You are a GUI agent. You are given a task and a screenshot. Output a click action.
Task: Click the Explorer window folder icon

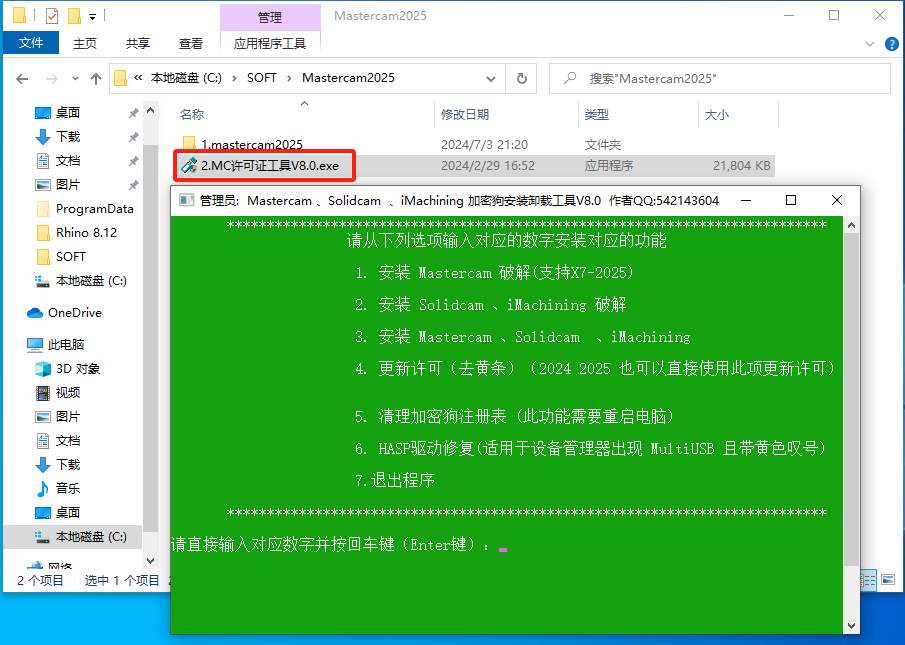(x=19, y=16)
